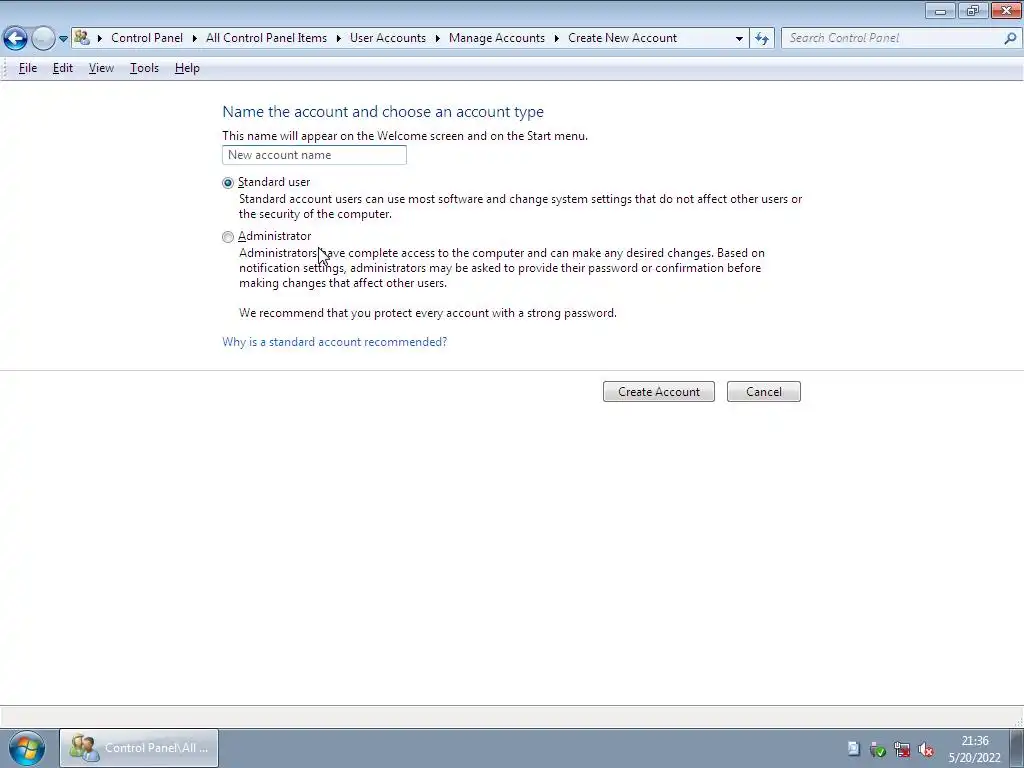Select the Standard user radio button
1024x768 pixels.
click(228, 183)
